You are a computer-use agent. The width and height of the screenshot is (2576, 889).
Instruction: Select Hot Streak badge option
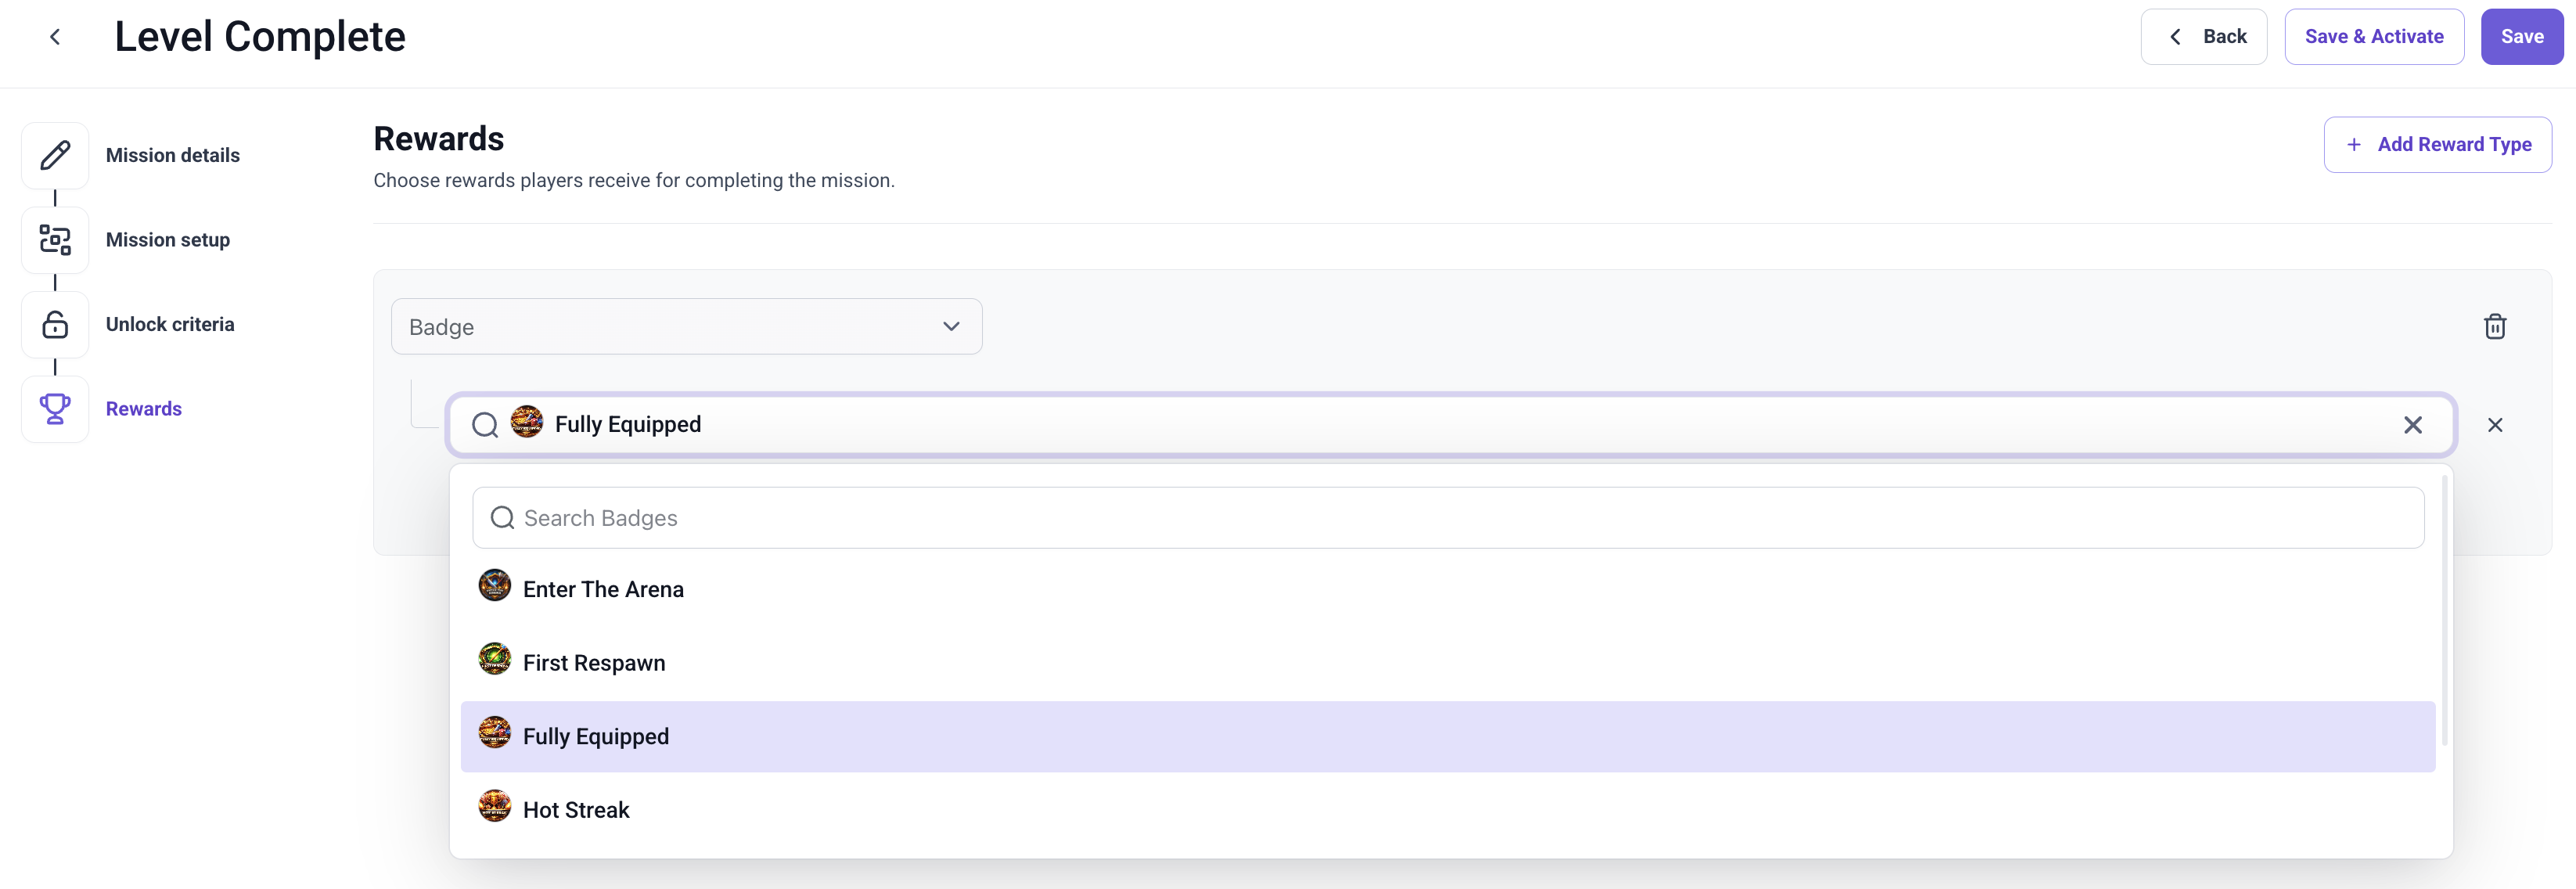click(x=1447, y=809)
